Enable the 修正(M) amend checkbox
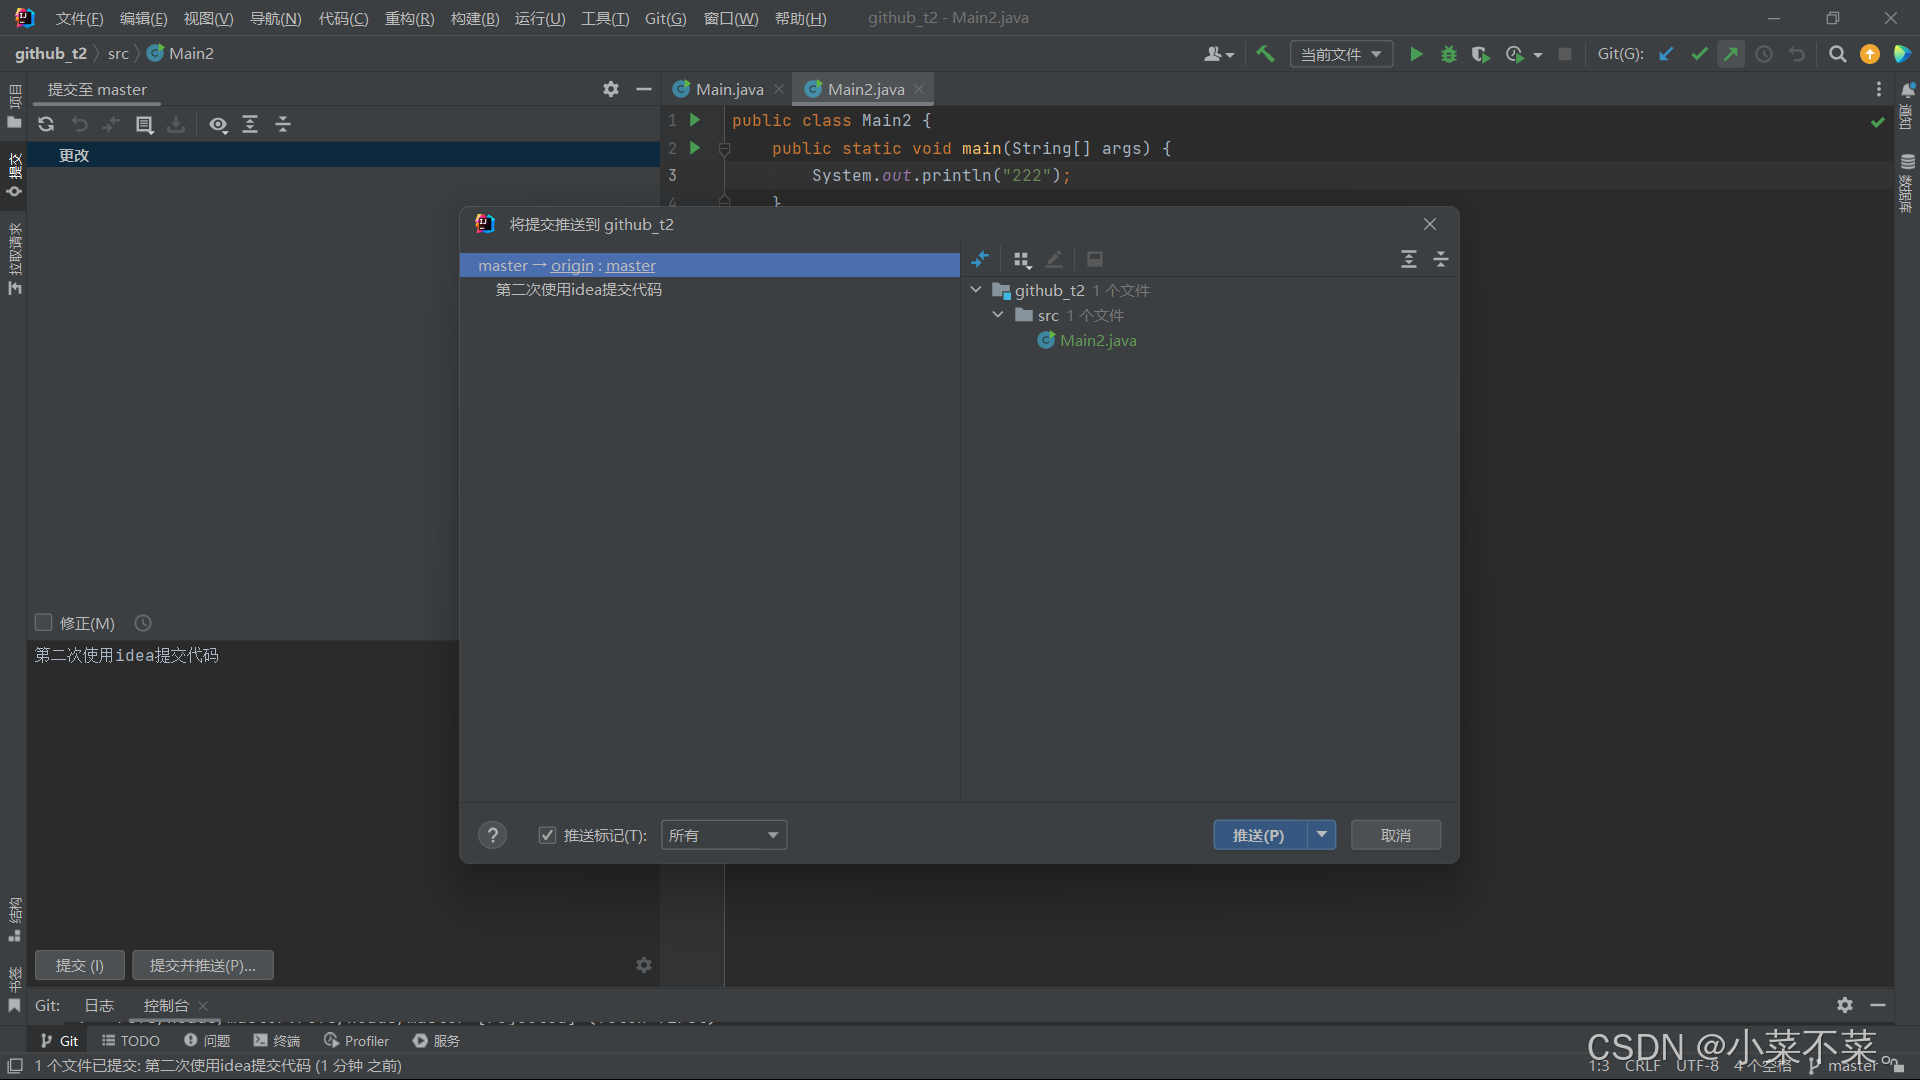The image size is (1920, 1080). coord(43,623)
